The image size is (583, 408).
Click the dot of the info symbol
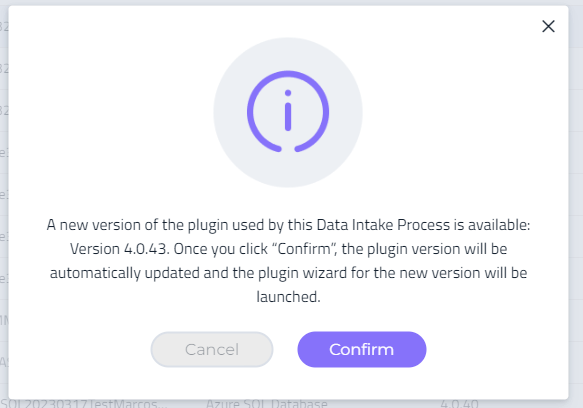coord(288,93)
